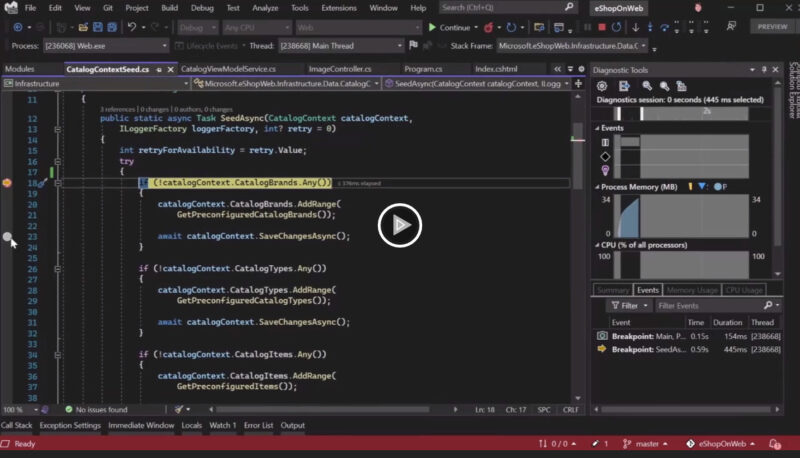Open the Immediate Window tab
800x458 pixels.
[141, 425]
